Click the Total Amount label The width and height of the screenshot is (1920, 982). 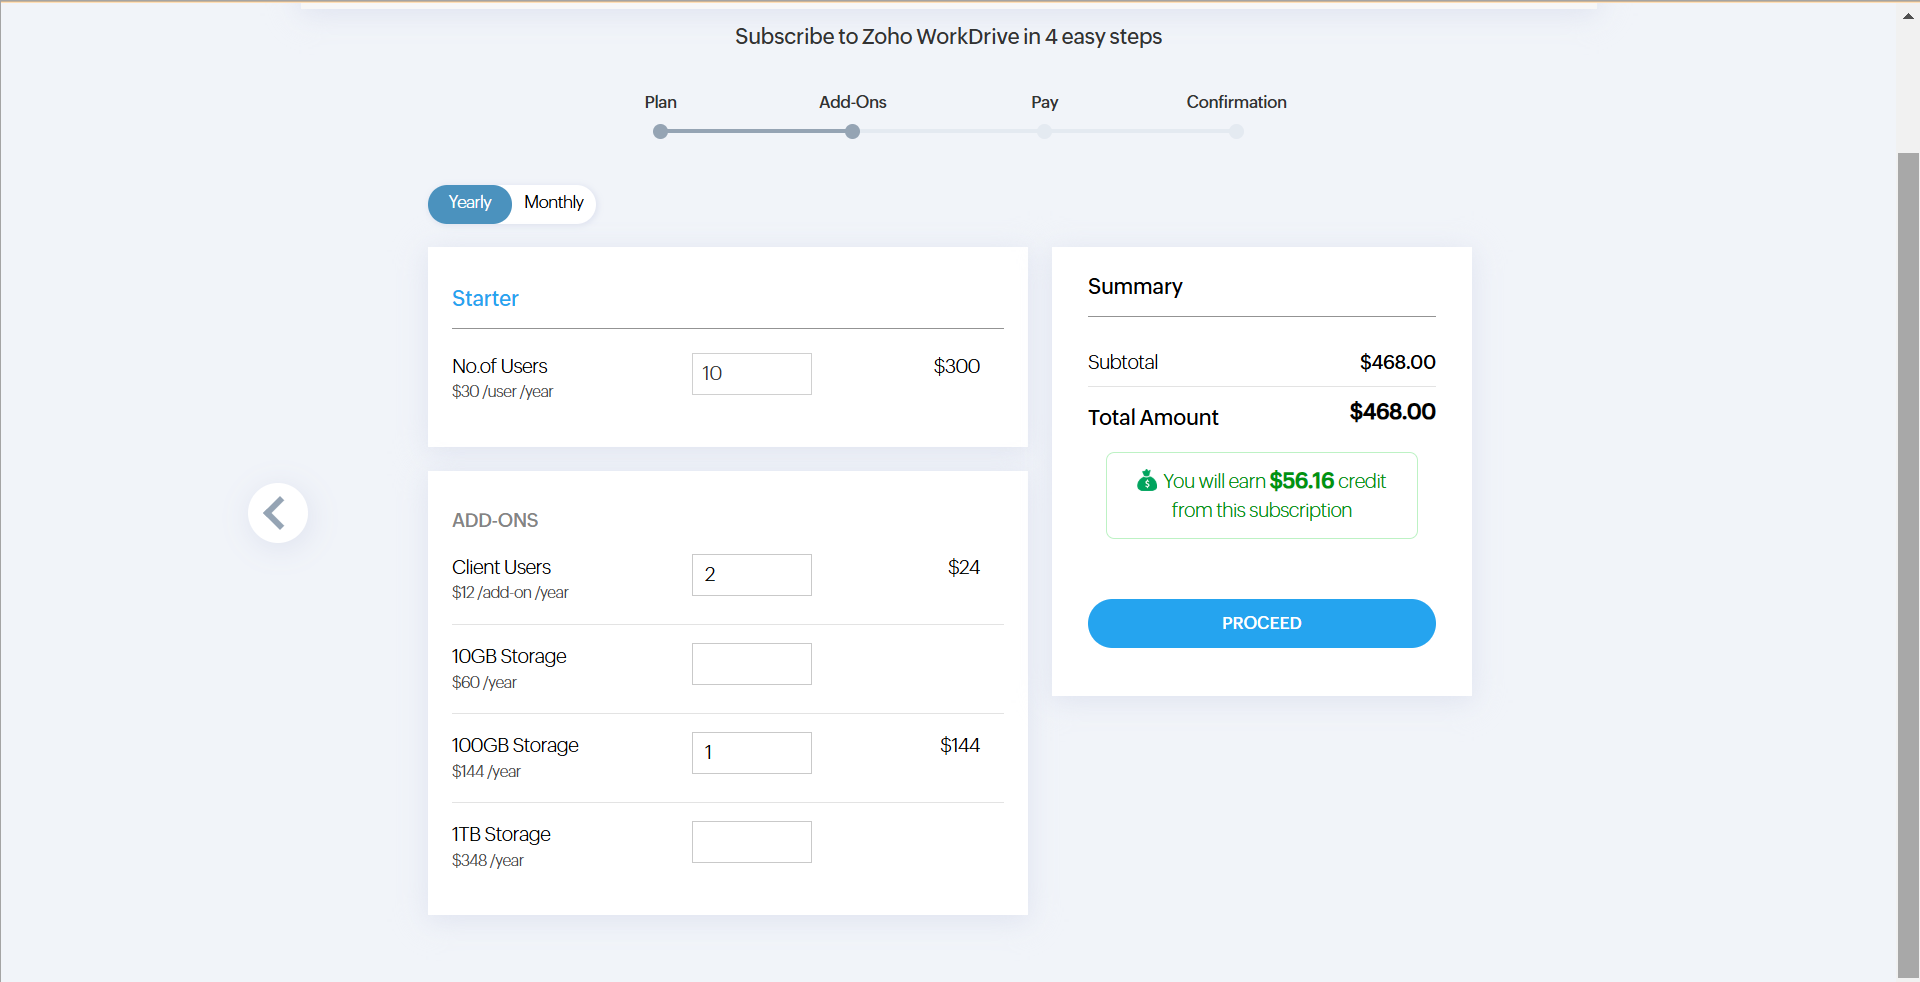tap(1153, 418)
